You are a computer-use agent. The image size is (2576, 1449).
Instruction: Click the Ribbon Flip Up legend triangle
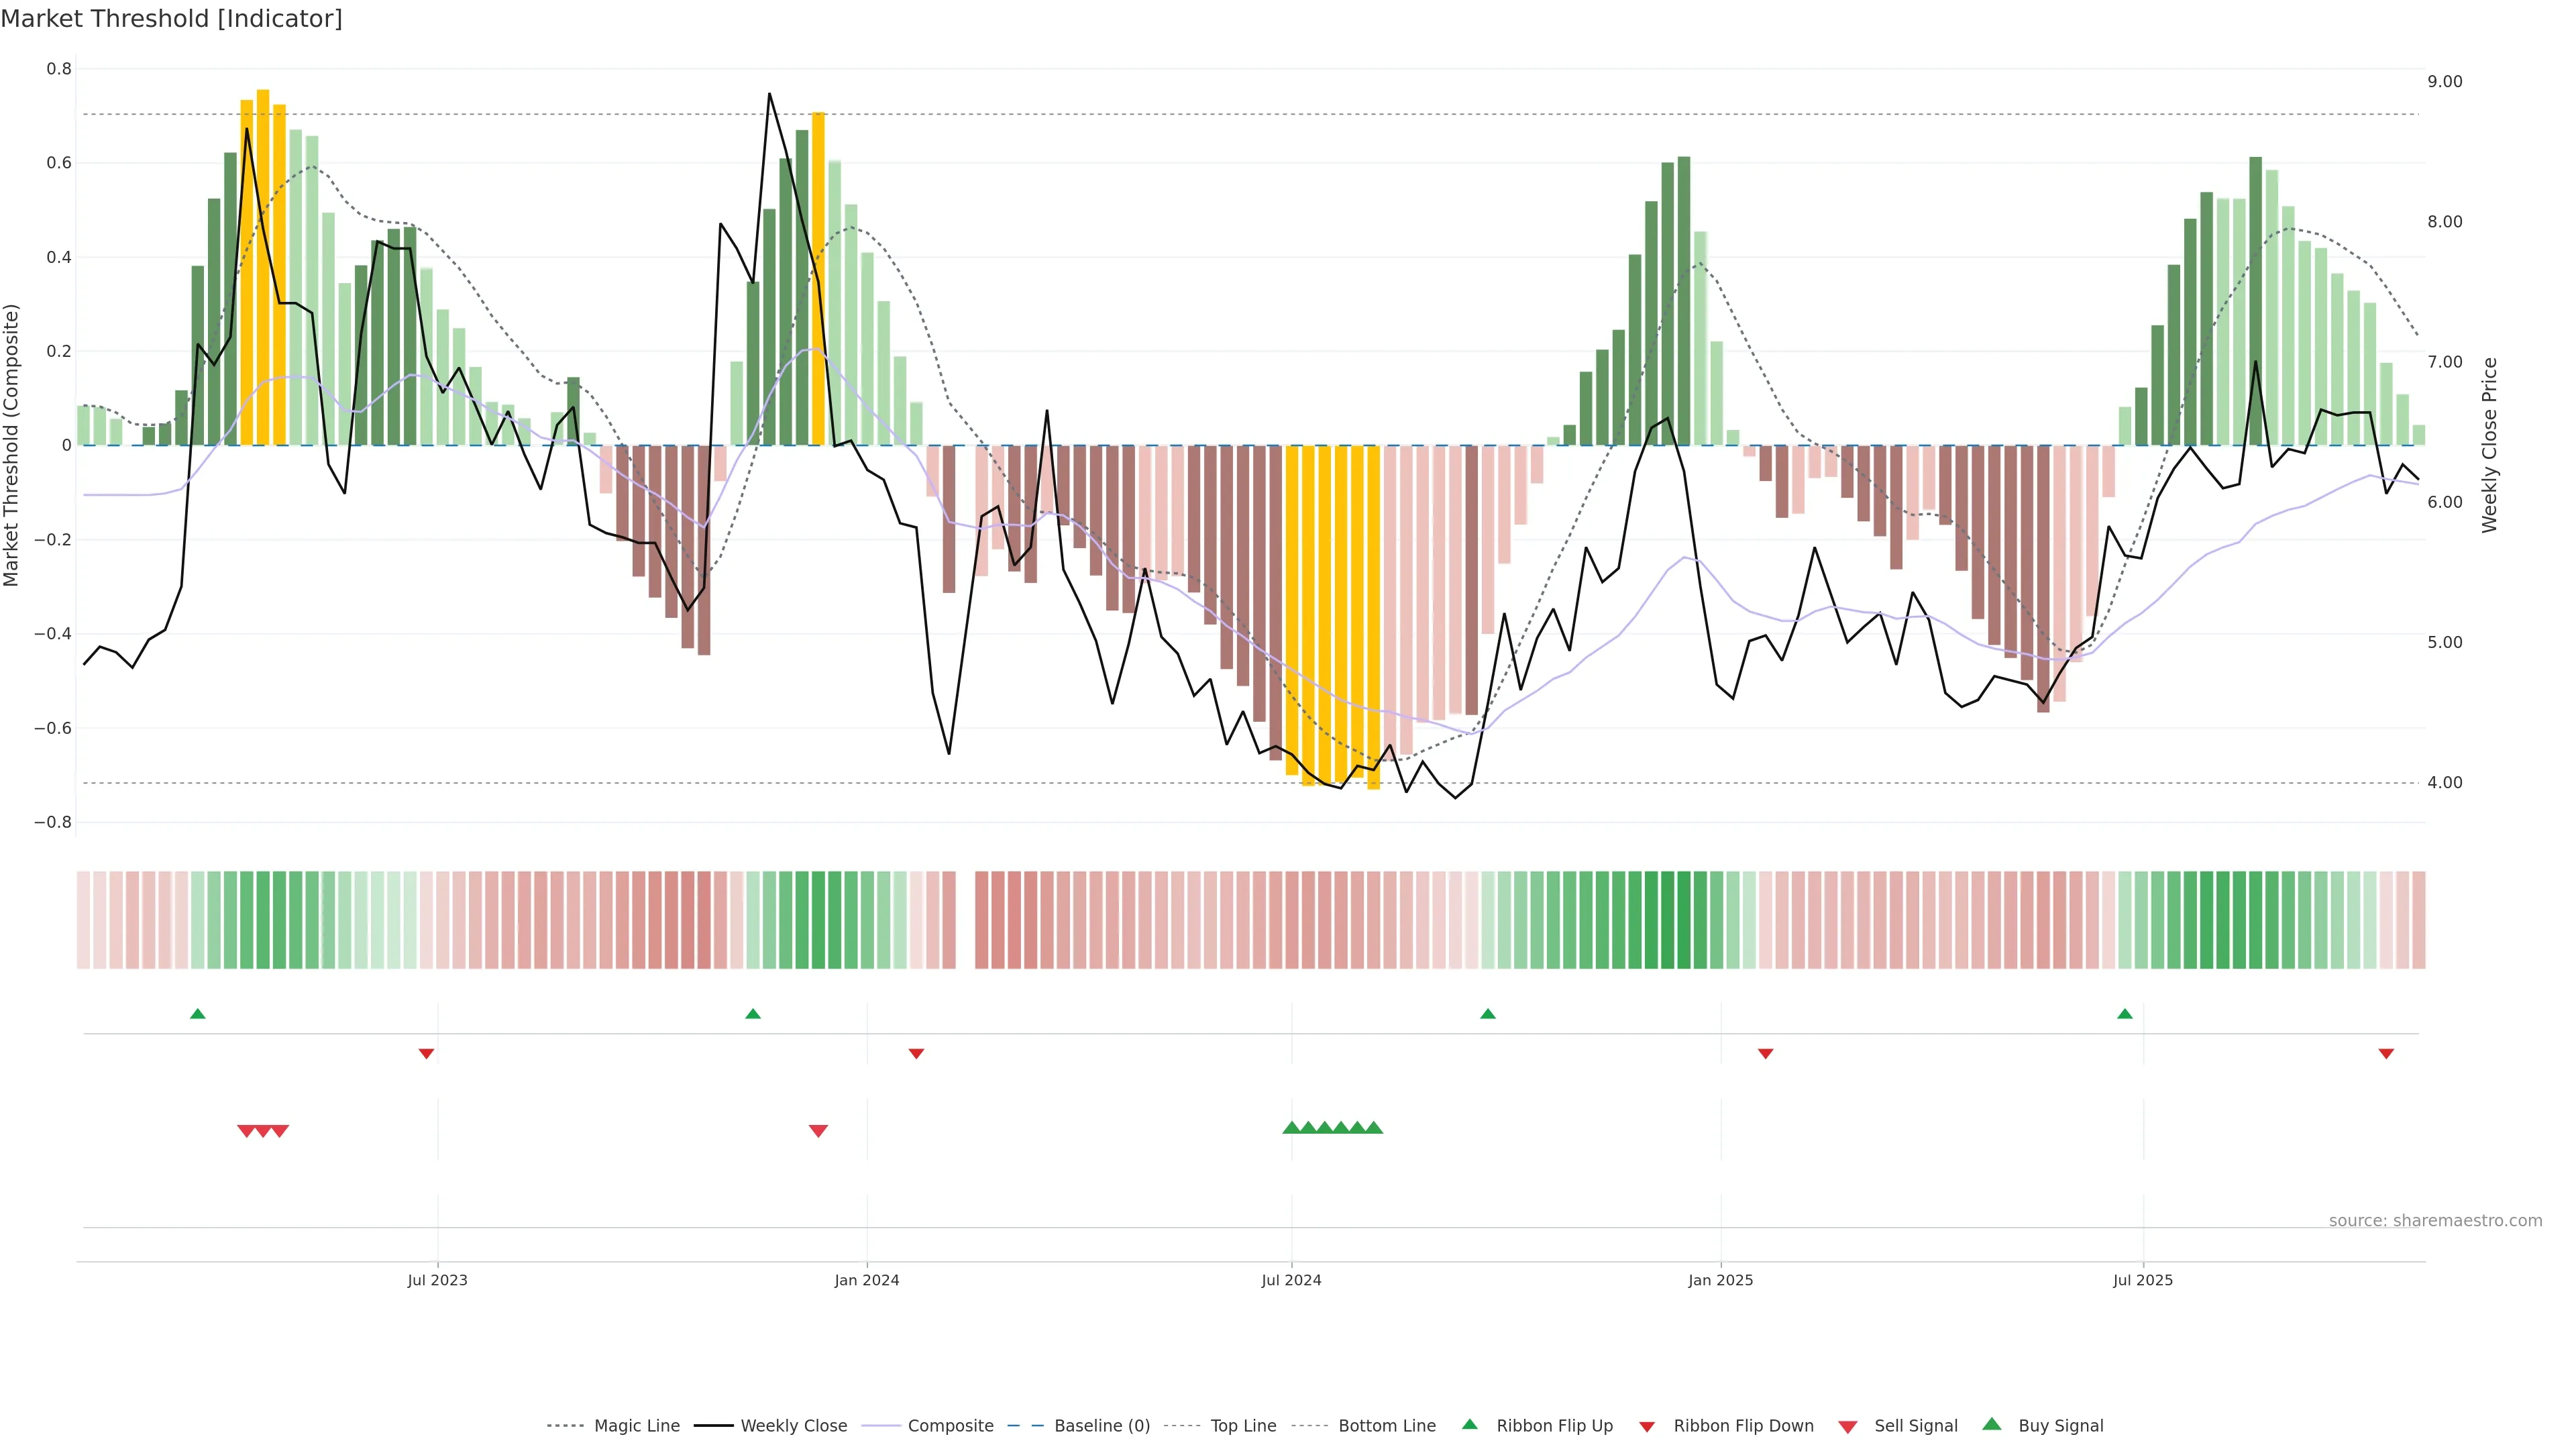1469,1424
